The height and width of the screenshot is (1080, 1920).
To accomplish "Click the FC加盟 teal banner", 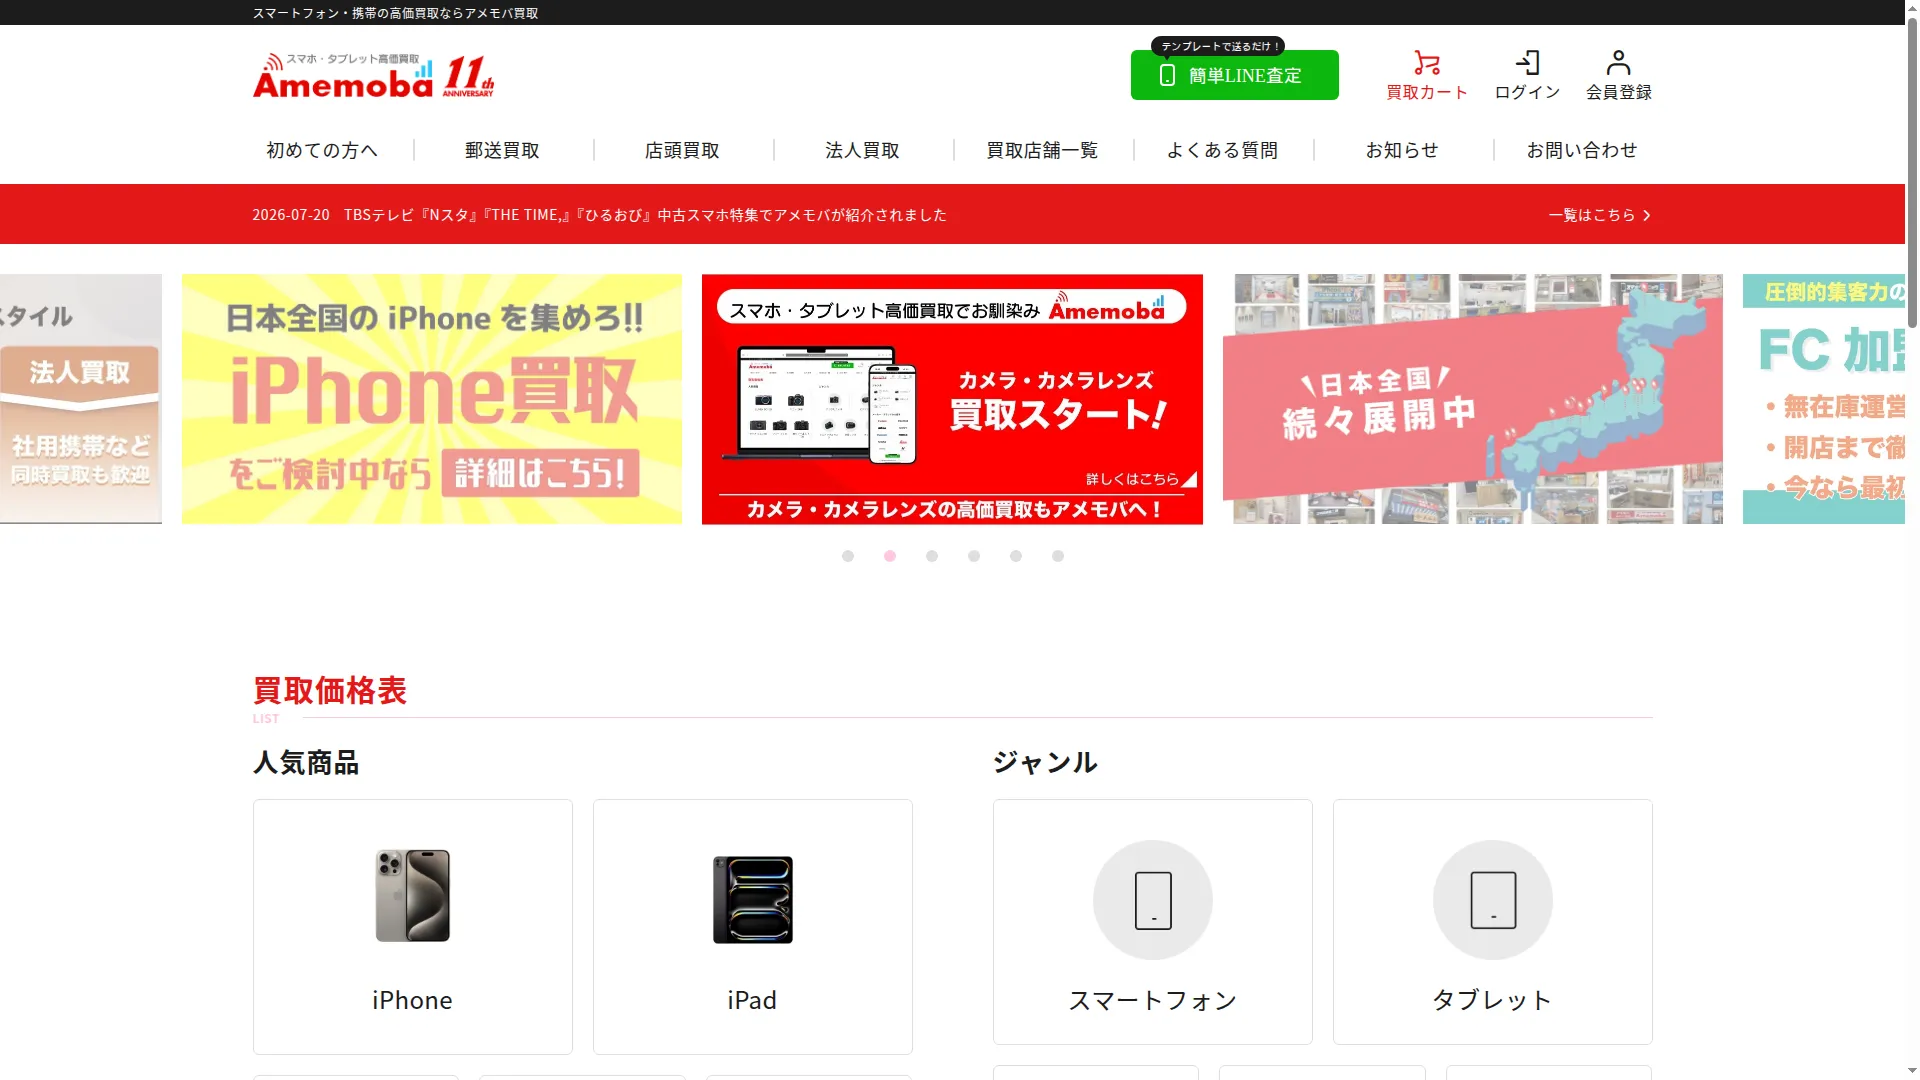I will pos(1824,399).
